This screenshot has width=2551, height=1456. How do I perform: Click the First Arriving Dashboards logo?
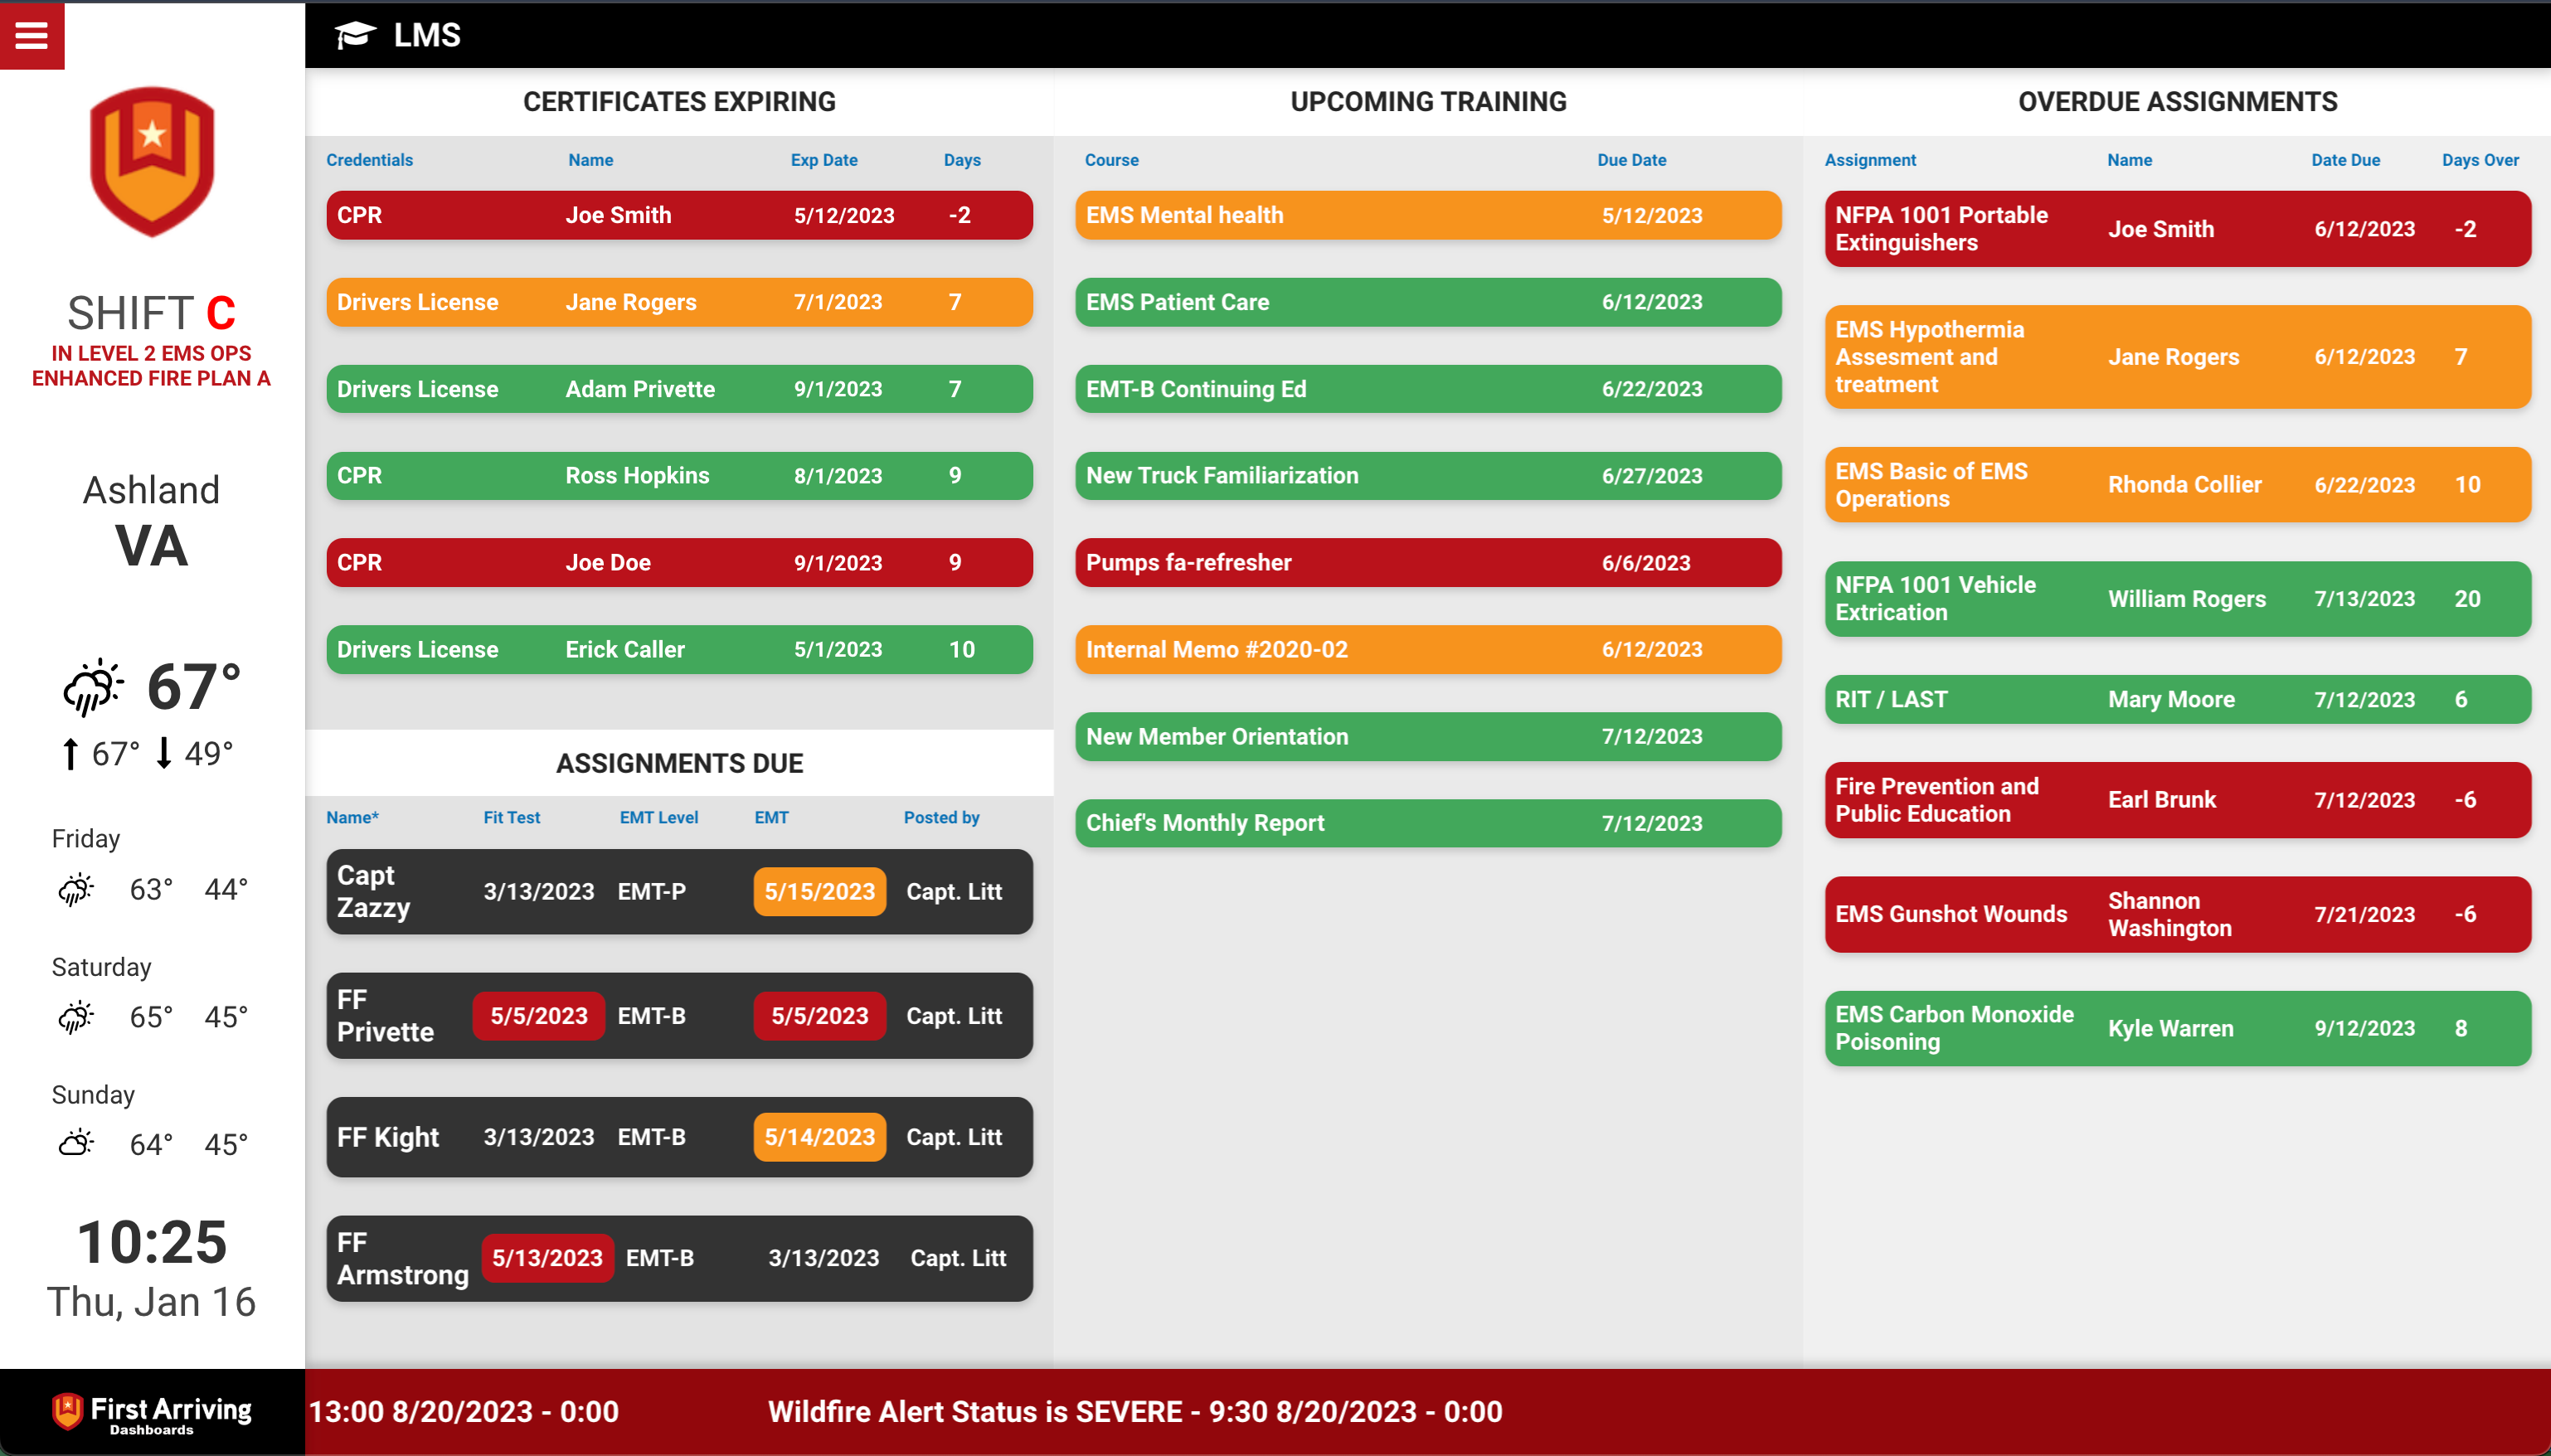click(x=152, y=1413)
